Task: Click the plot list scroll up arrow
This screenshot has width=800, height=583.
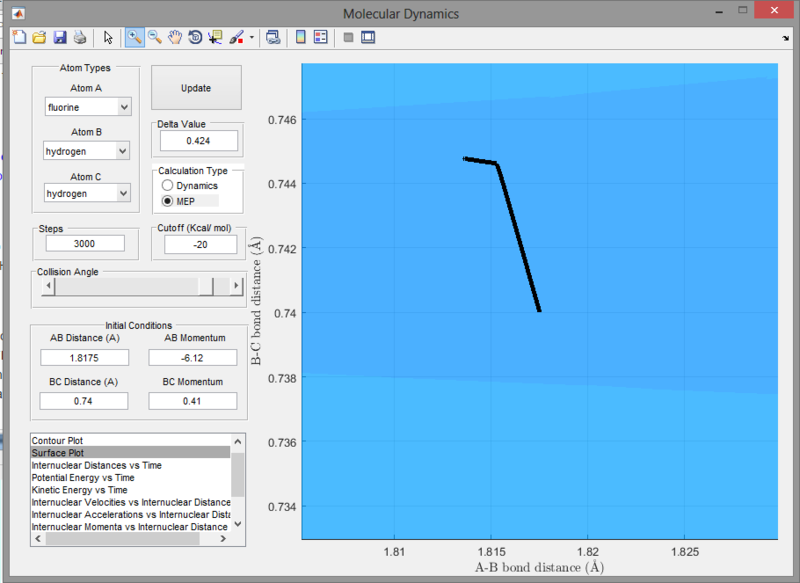Action: tap(238, 441)
